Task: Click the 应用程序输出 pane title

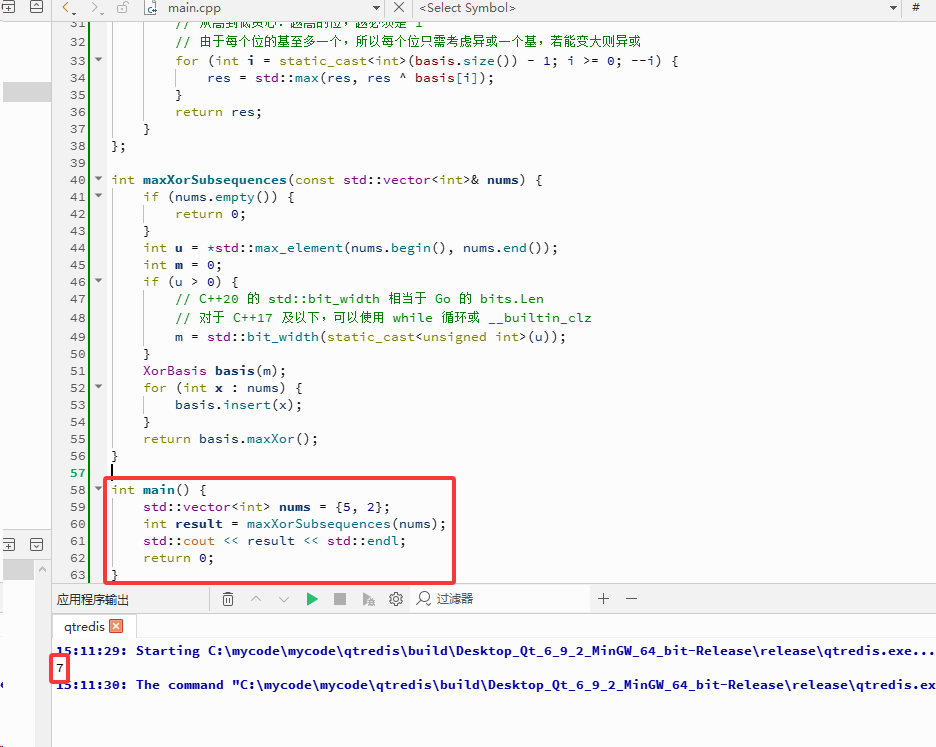Action: pyautogui.click(x=93, y=600)
